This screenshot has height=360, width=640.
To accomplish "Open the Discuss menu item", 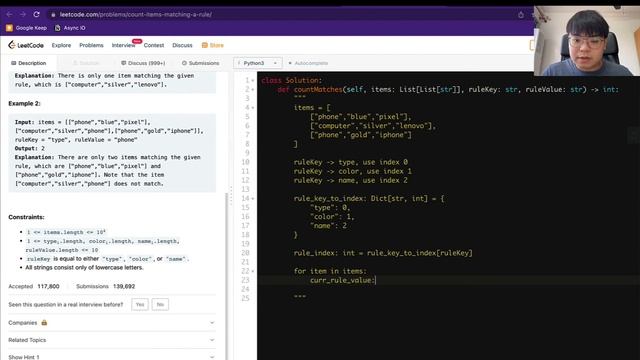I will (x=182, y=45).
